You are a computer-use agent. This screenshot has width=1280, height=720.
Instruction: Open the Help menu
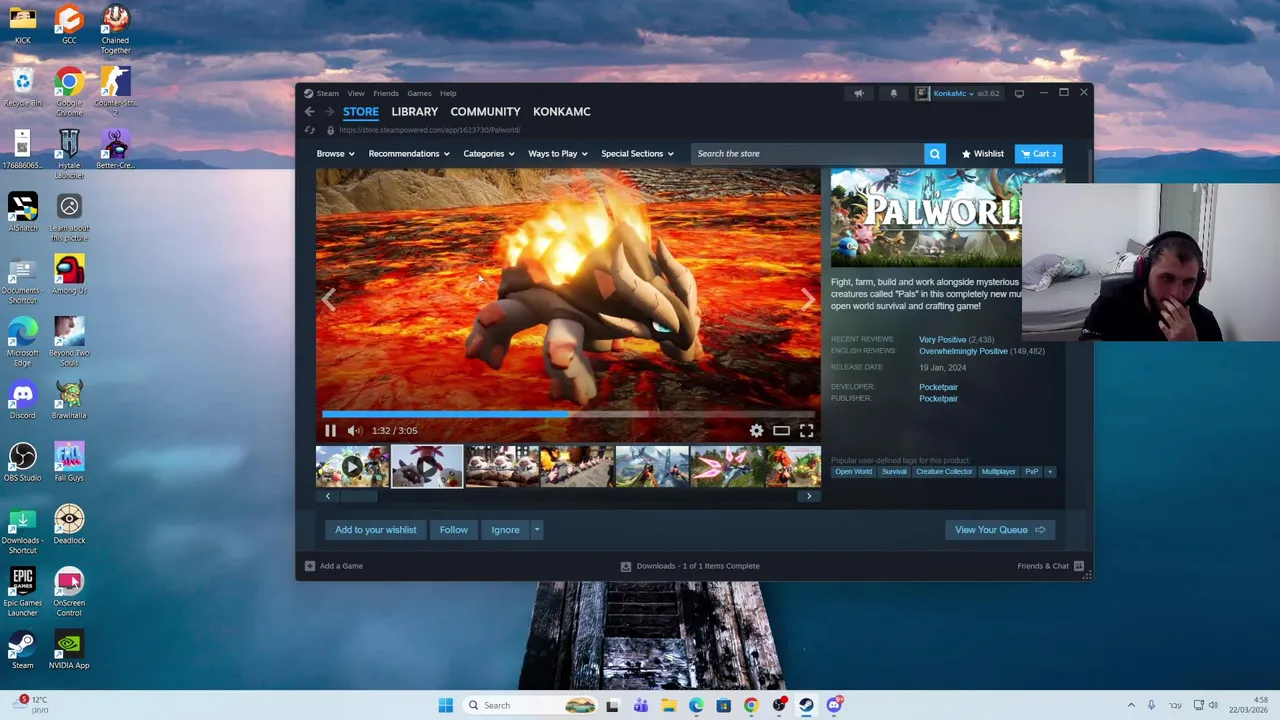(x=448, y=94)
